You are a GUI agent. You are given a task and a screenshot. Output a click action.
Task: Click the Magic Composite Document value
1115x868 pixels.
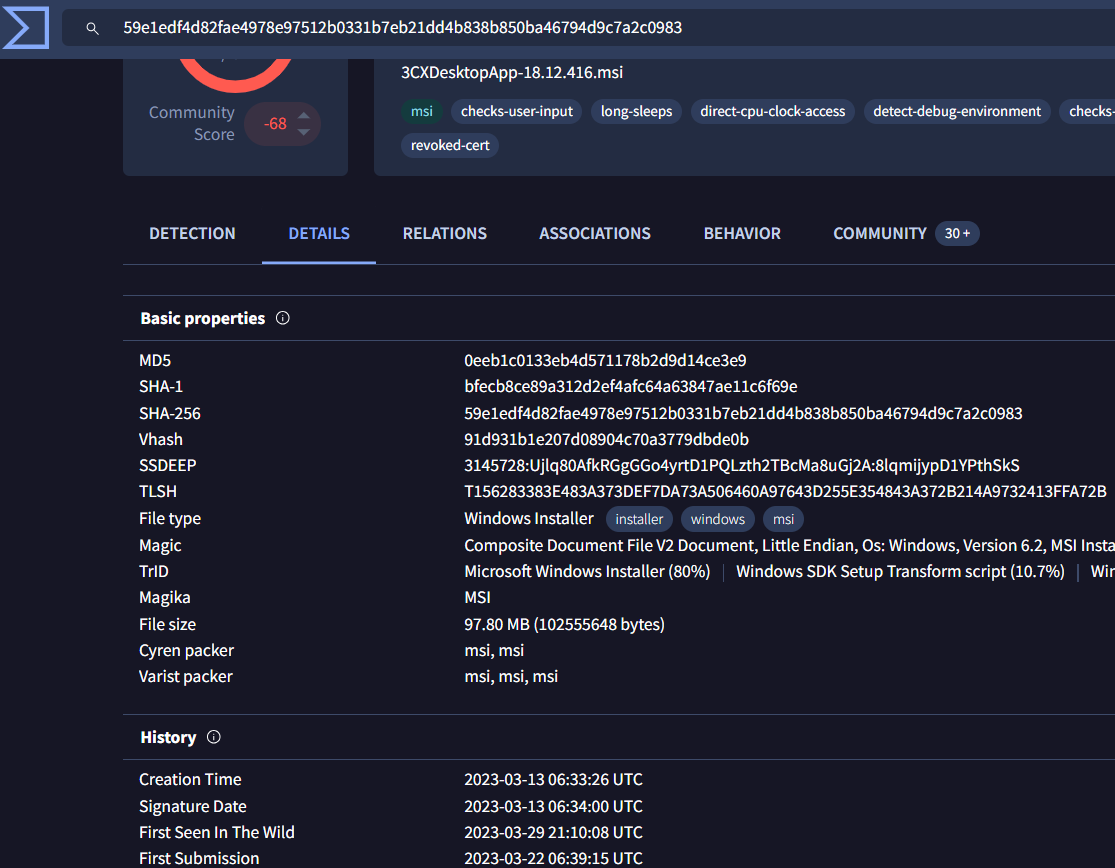[x=789, y=545]
